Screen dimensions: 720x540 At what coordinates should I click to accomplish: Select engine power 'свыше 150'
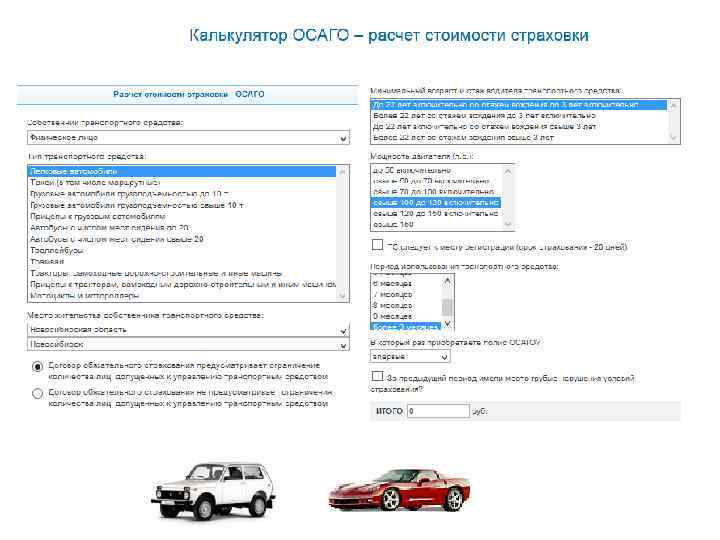click(436, 225)
